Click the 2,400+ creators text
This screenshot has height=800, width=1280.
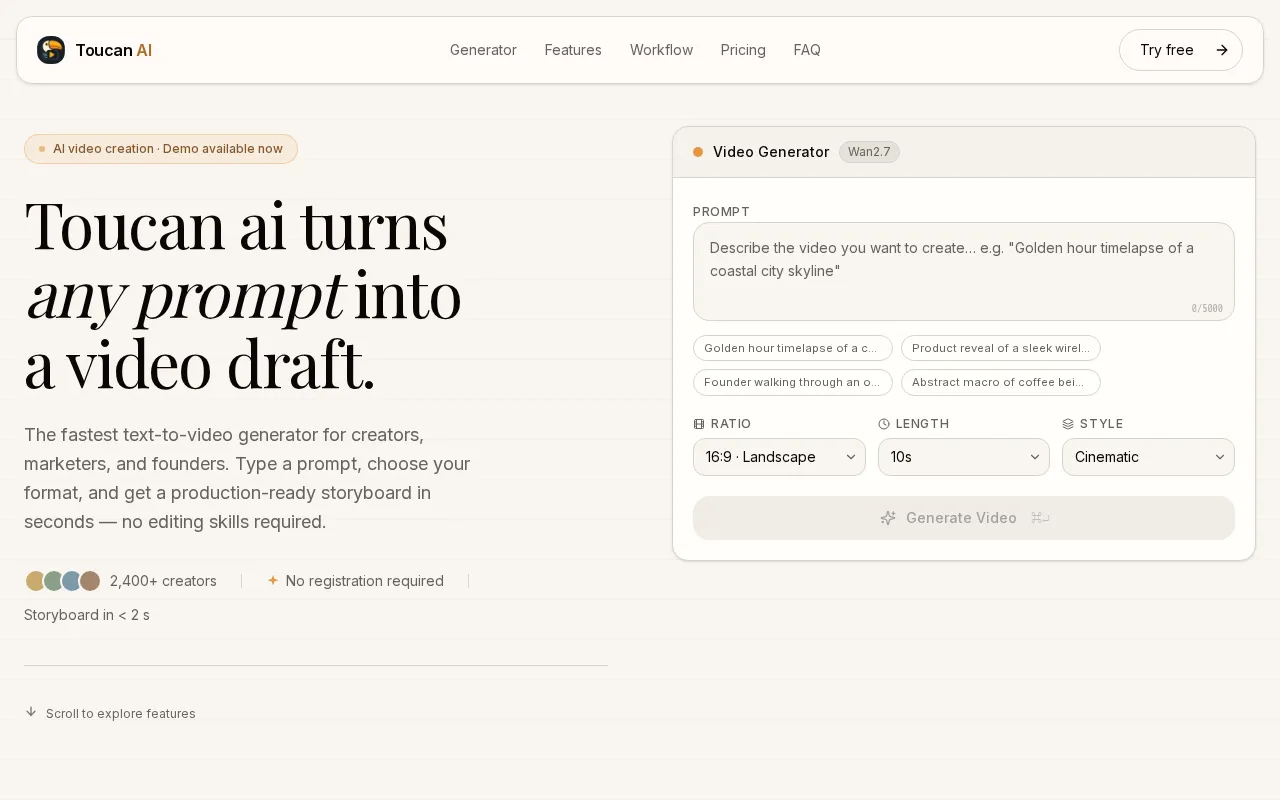(163, 581)
